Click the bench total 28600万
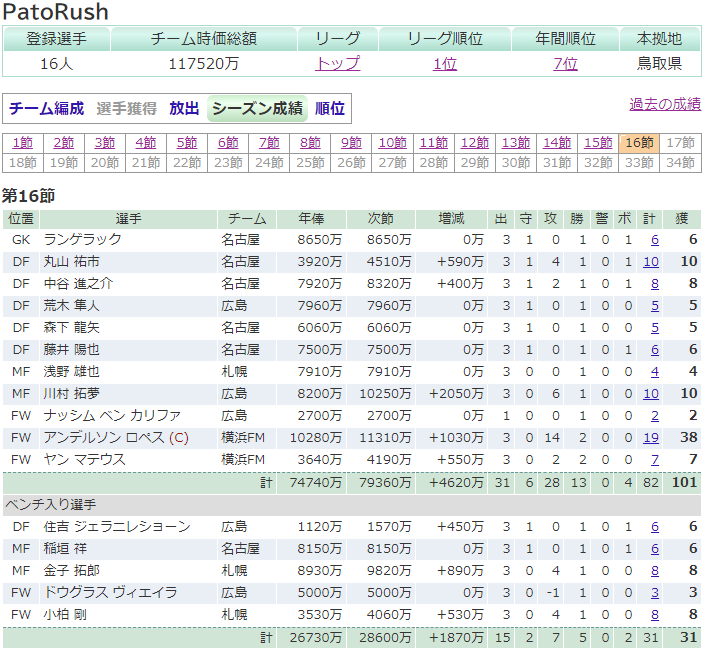 [385, 638]
